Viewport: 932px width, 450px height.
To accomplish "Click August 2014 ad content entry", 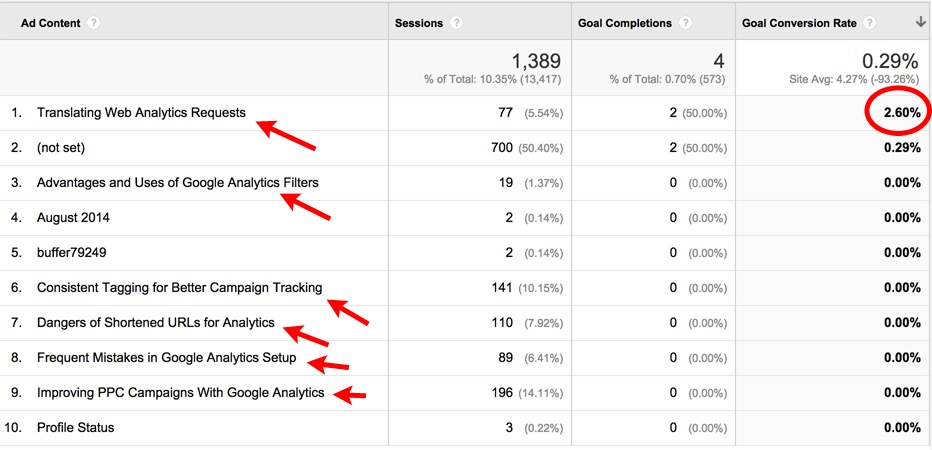I will pos(73,218).
